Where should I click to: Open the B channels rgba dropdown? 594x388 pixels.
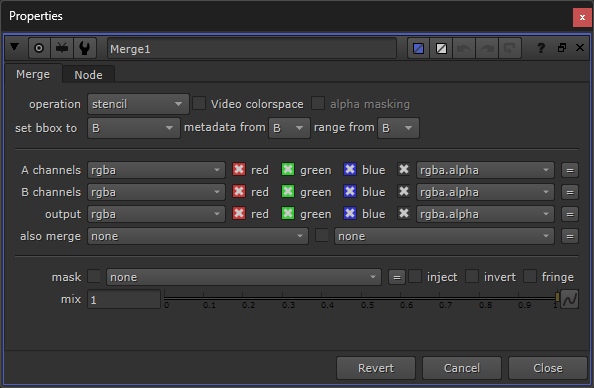click(x=156, y=192)
